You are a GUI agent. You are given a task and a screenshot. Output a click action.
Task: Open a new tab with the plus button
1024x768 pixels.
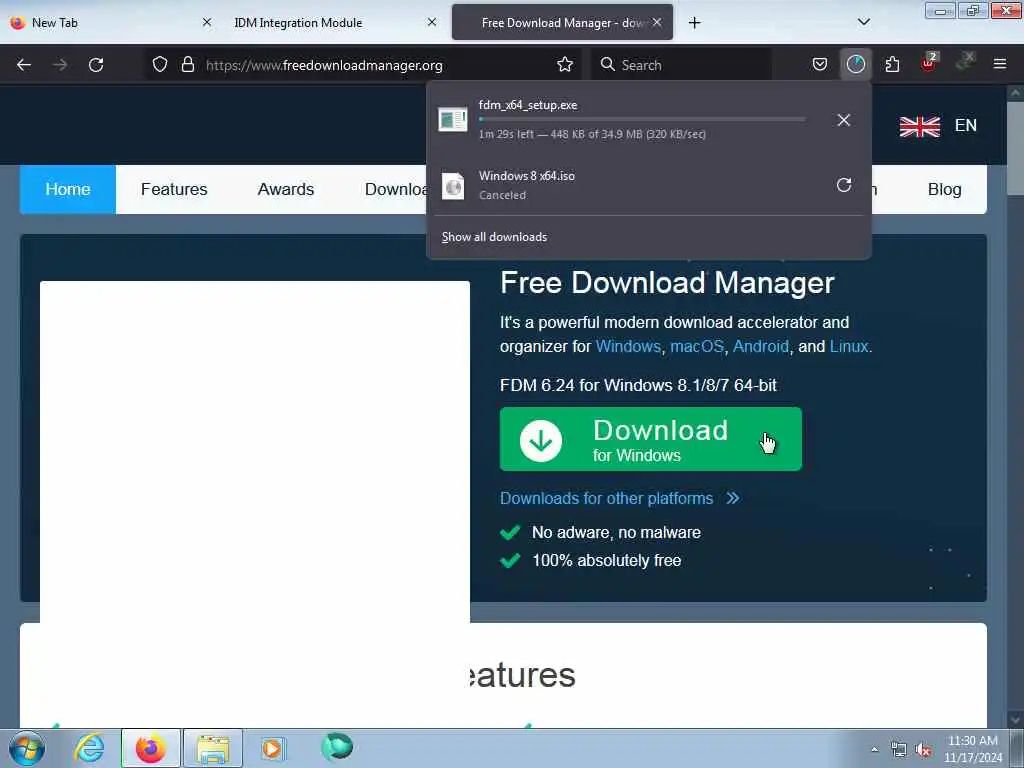point(695,23)
